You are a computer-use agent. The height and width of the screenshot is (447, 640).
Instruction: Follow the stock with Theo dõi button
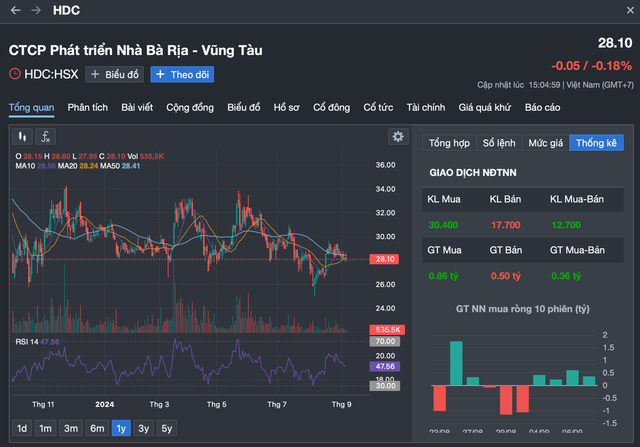point(182,74)
